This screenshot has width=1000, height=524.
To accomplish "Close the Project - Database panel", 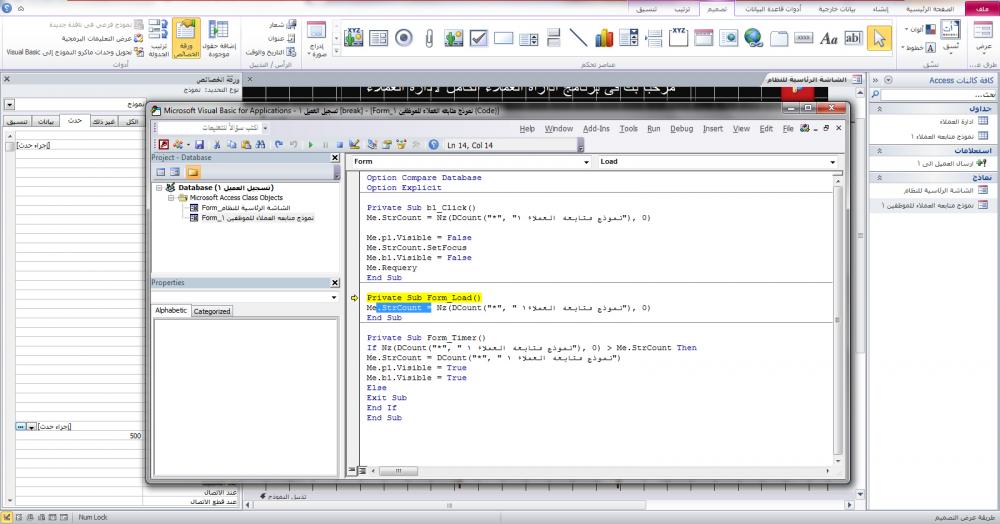I will point(335,157).
